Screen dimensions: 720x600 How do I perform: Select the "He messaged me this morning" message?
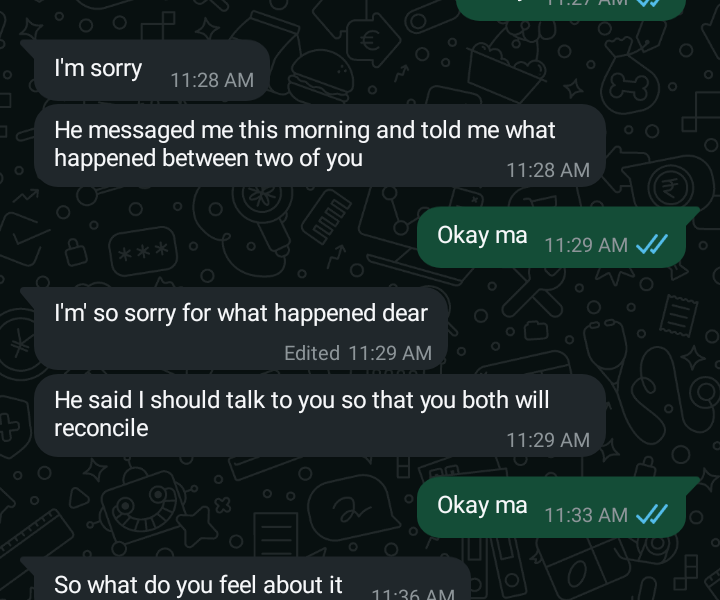pyautogui.click(x=304, y=143)
